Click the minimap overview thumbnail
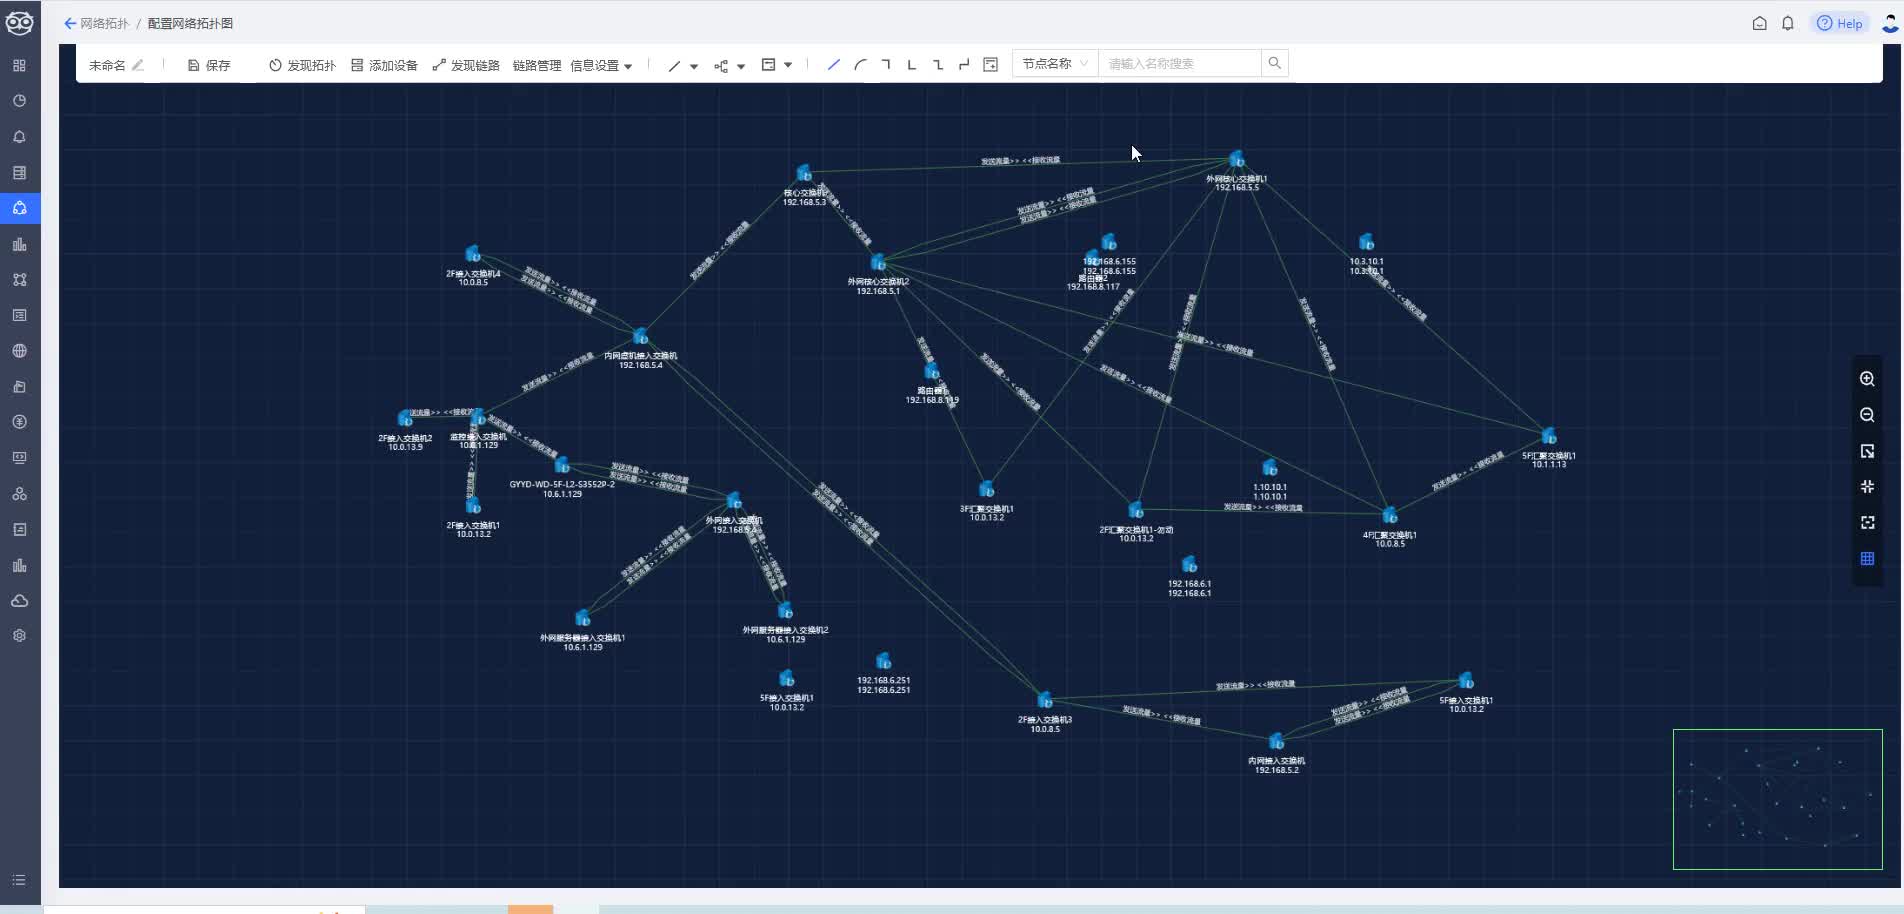The image size is (1904, 914). 1777,799
